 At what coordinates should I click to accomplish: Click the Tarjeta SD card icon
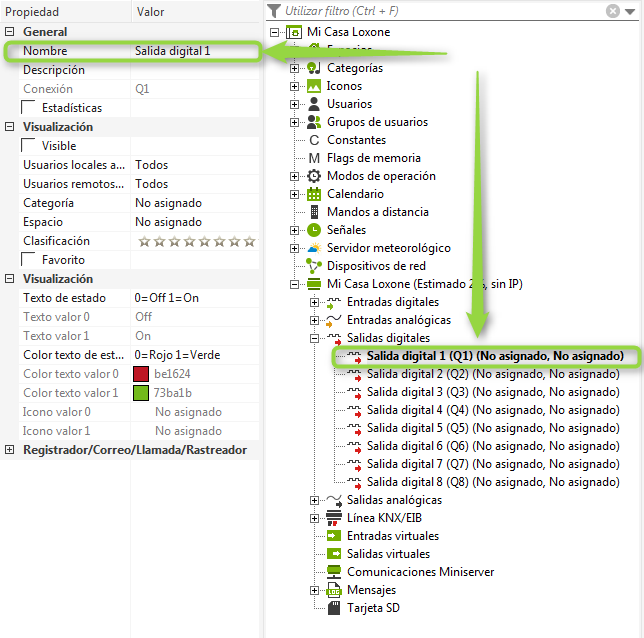click(334, 608)
